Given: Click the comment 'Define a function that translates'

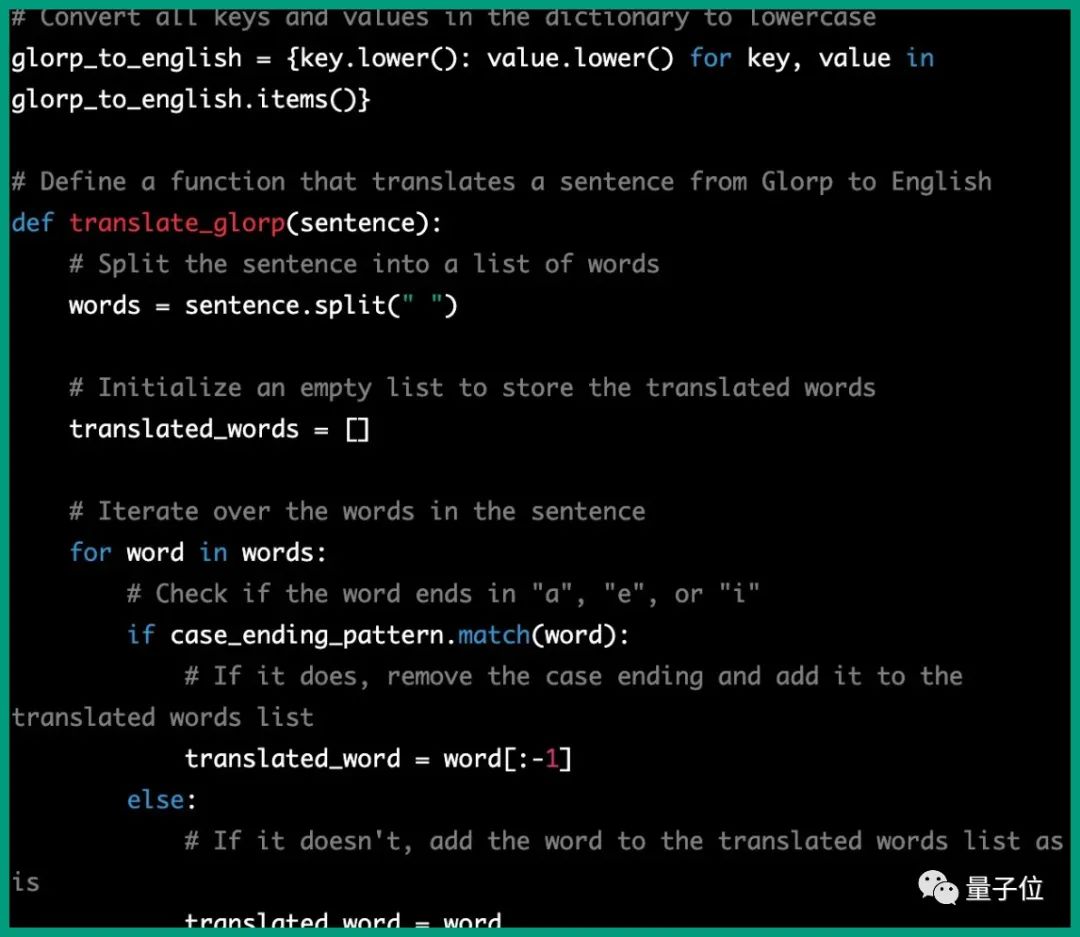Looking at the screenshot, I should 500,182.
